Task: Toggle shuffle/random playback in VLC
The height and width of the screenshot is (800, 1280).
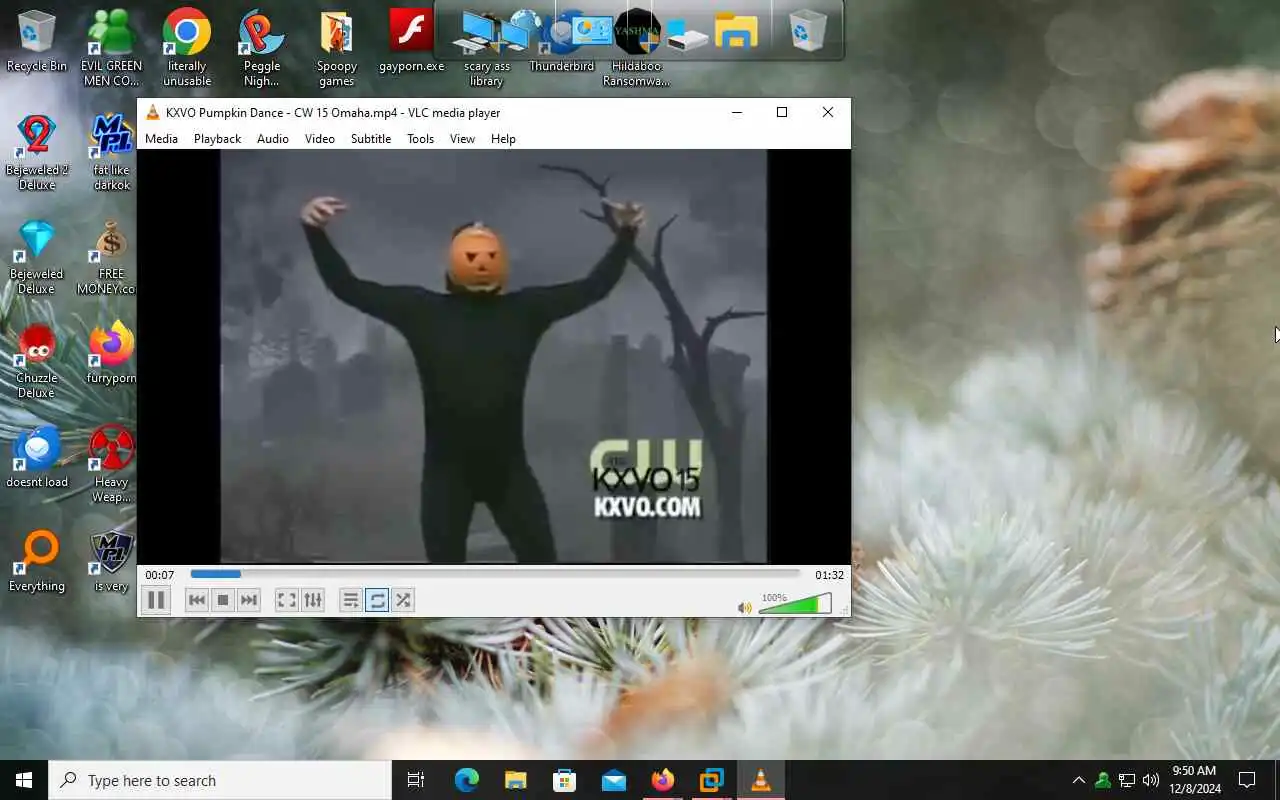Action: tap(403, 600)
